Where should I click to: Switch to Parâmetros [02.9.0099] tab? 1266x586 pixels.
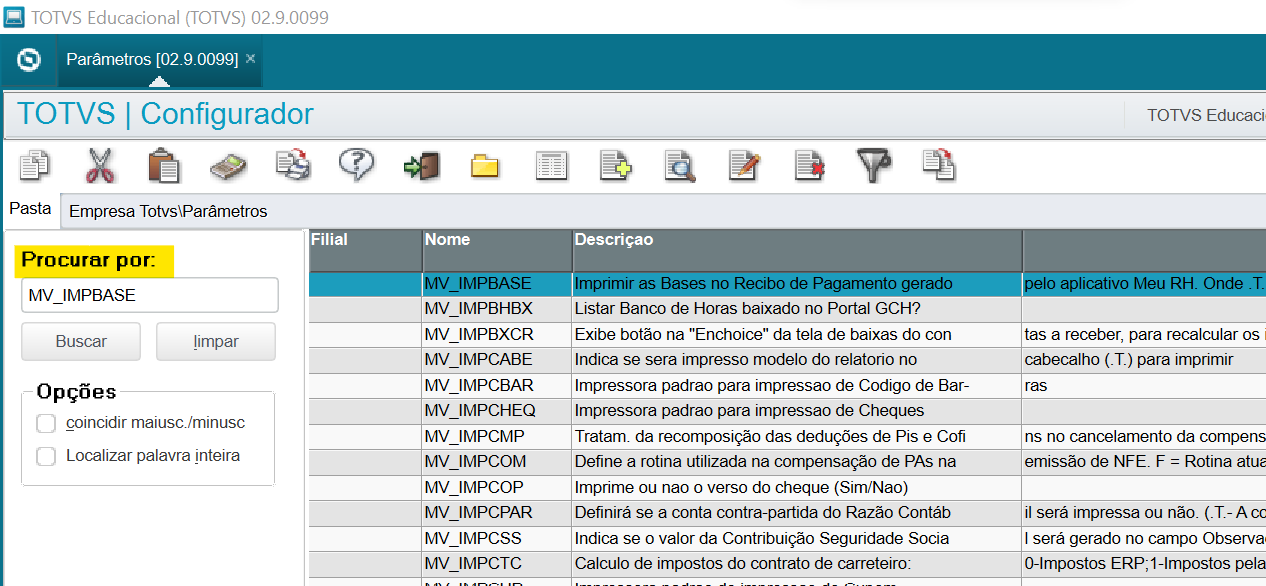click(x=152, y=59)
